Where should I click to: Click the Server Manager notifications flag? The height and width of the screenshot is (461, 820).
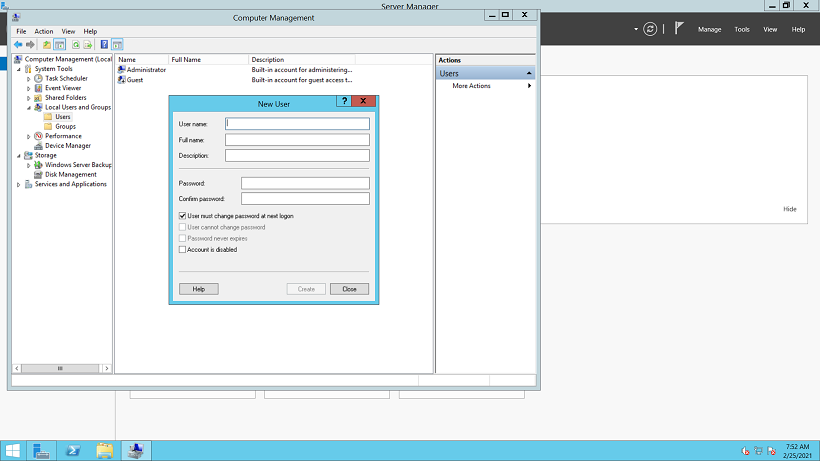click(679, 28)
